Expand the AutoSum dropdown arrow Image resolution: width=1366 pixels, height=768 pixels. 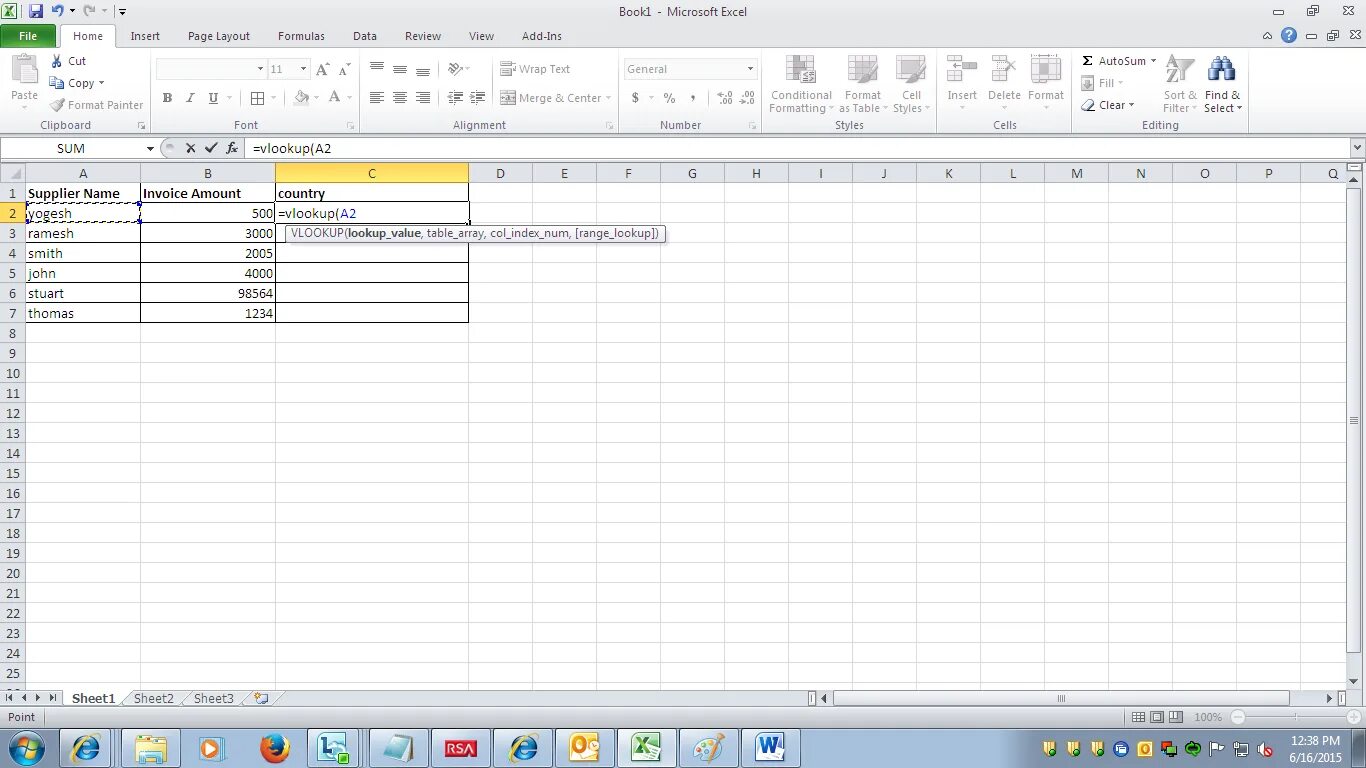pos(1153,61)
